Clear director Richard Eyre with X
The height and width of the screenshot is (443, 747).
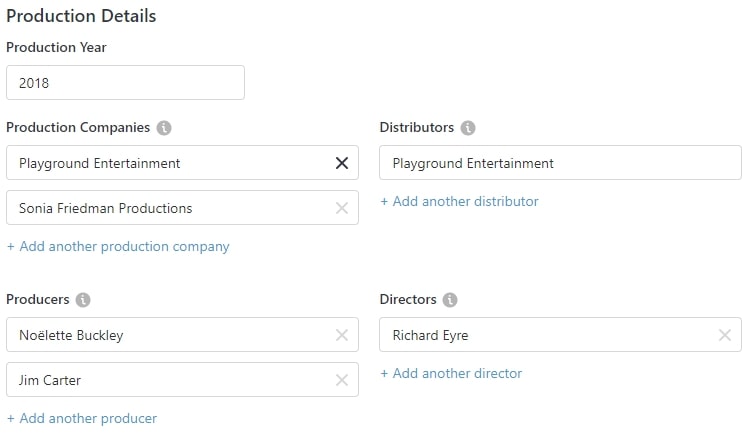point(725,335)
